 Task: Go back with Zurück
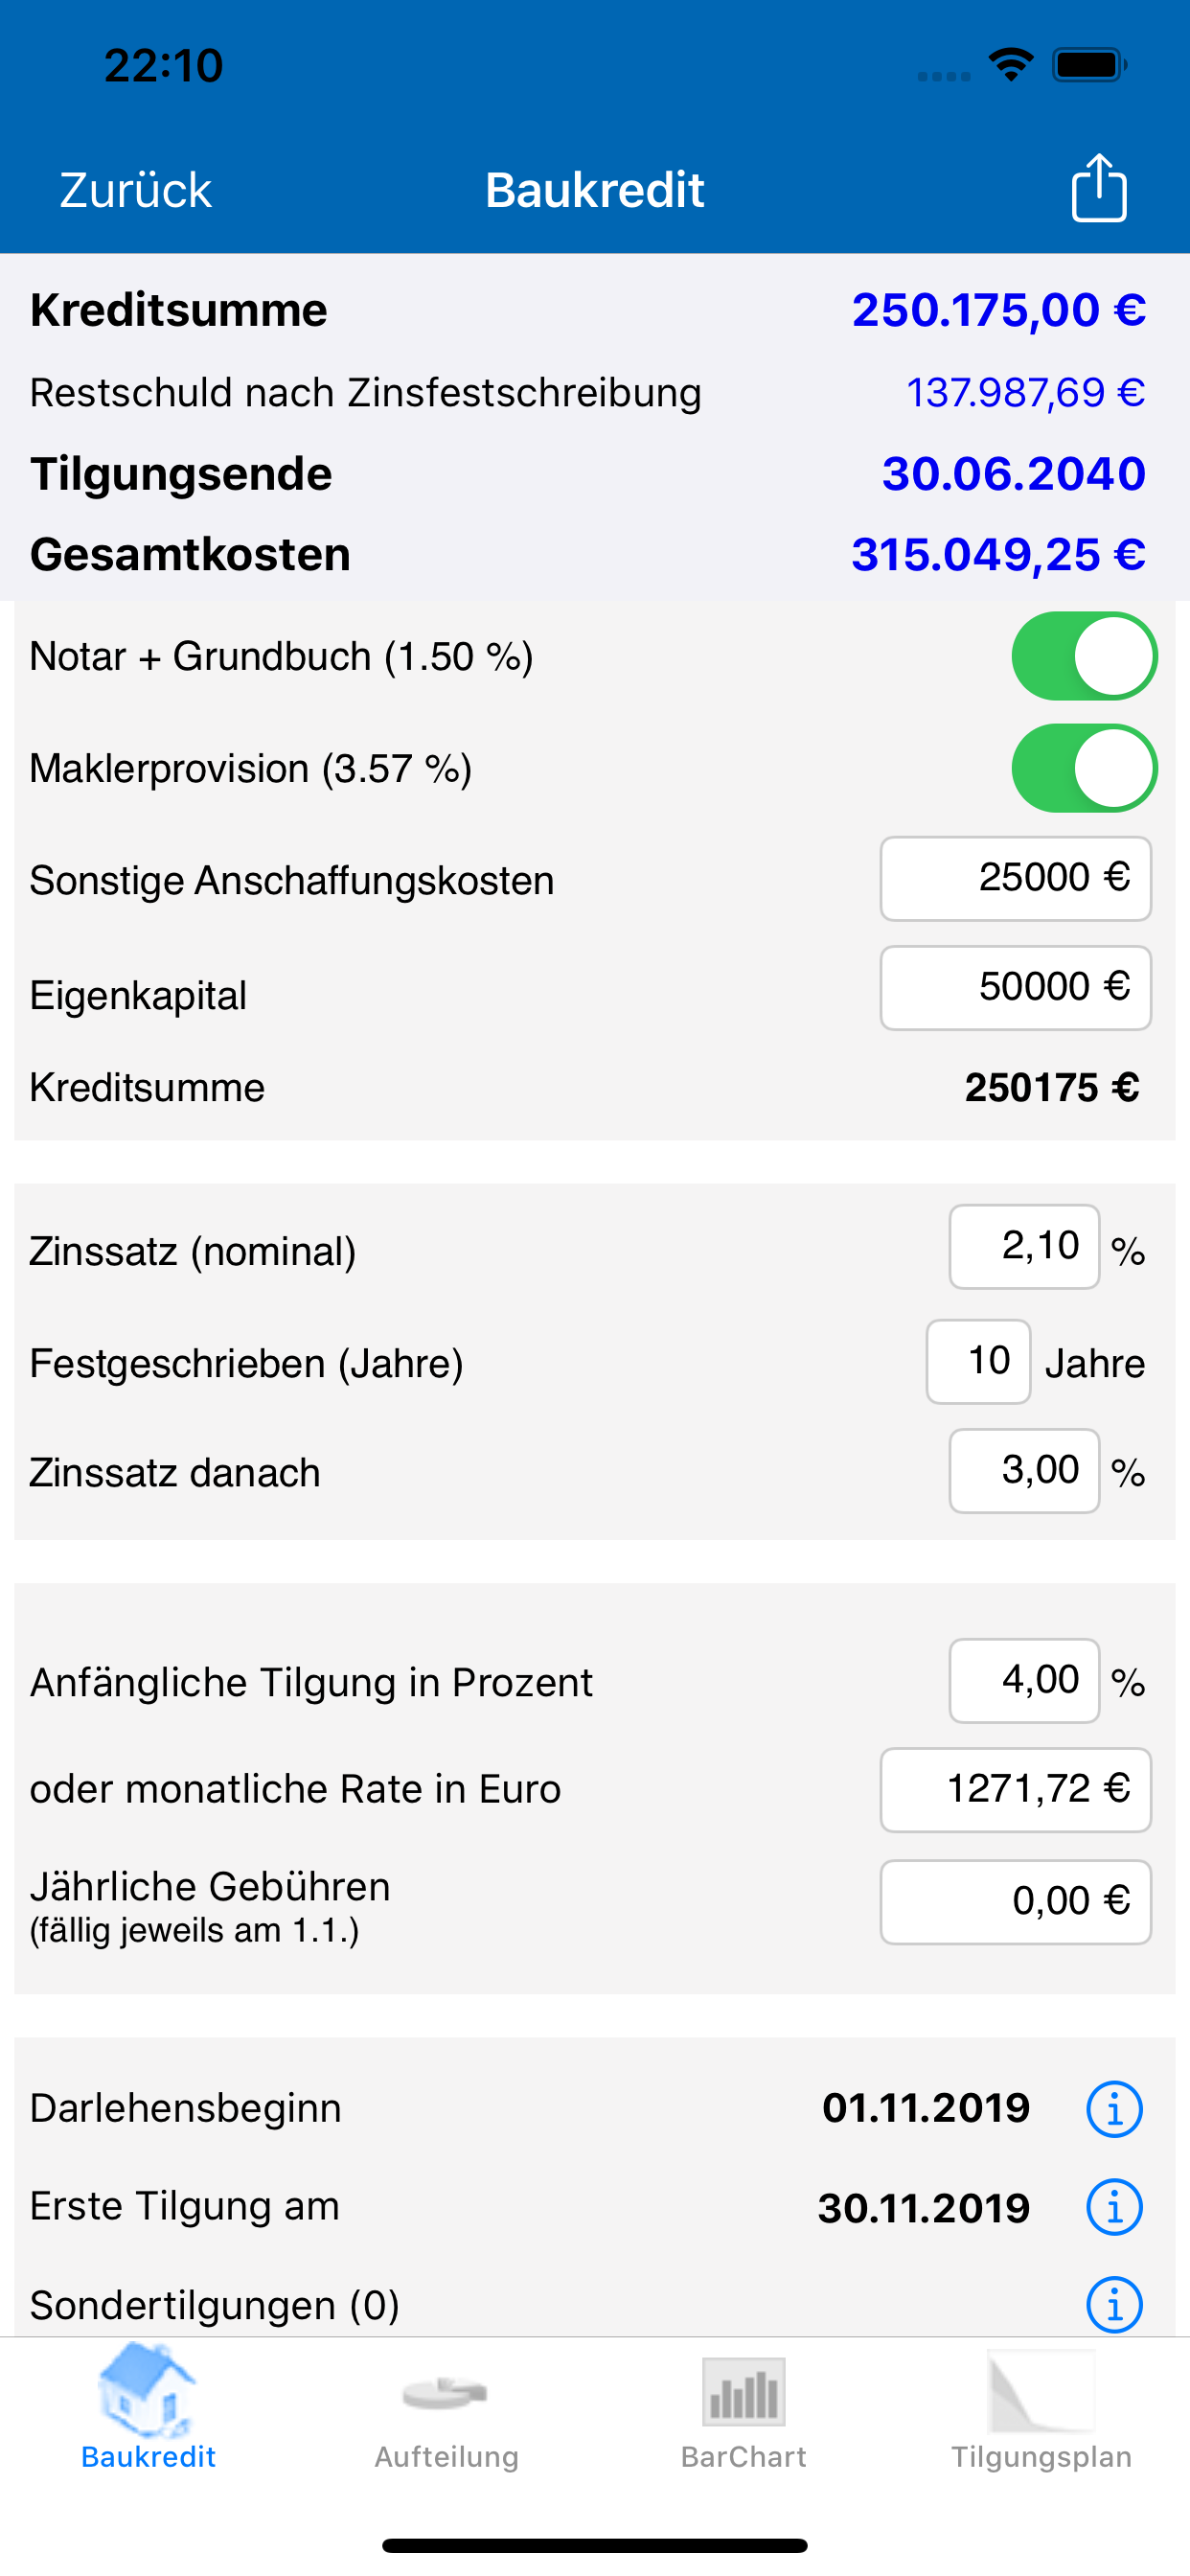[136, 190]
